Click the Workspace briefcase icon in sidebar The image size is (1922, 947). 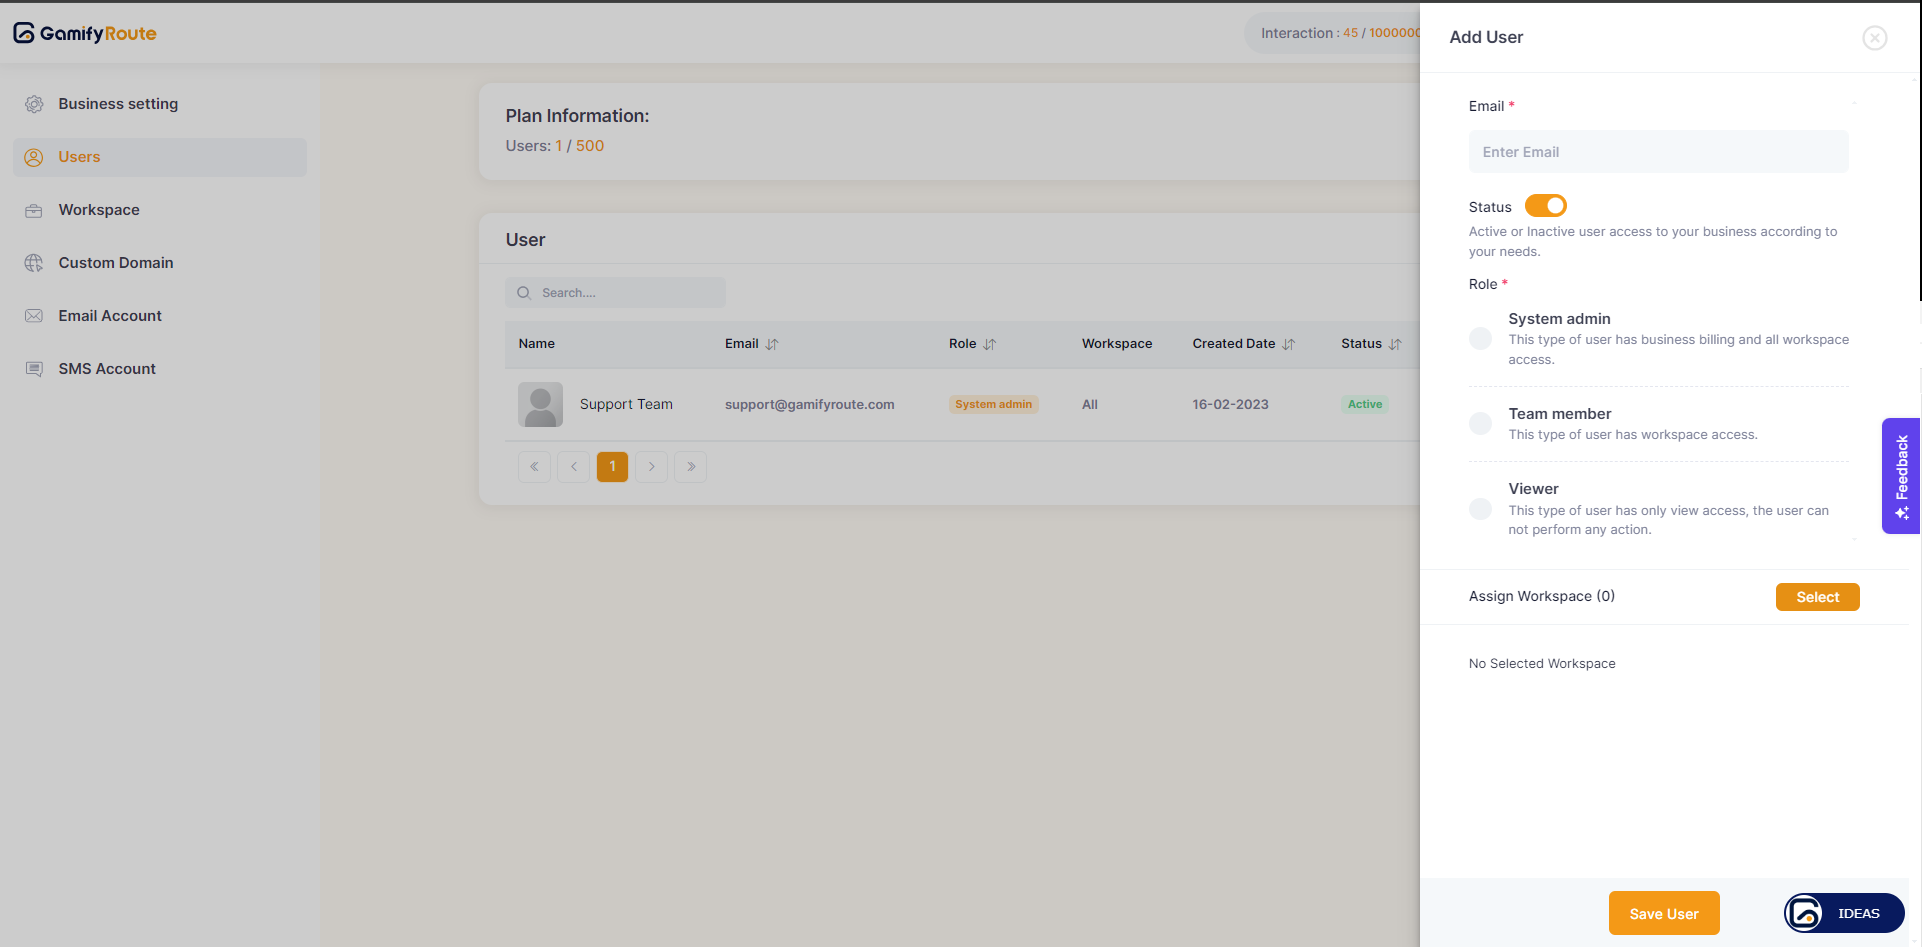tap(34, 210)
